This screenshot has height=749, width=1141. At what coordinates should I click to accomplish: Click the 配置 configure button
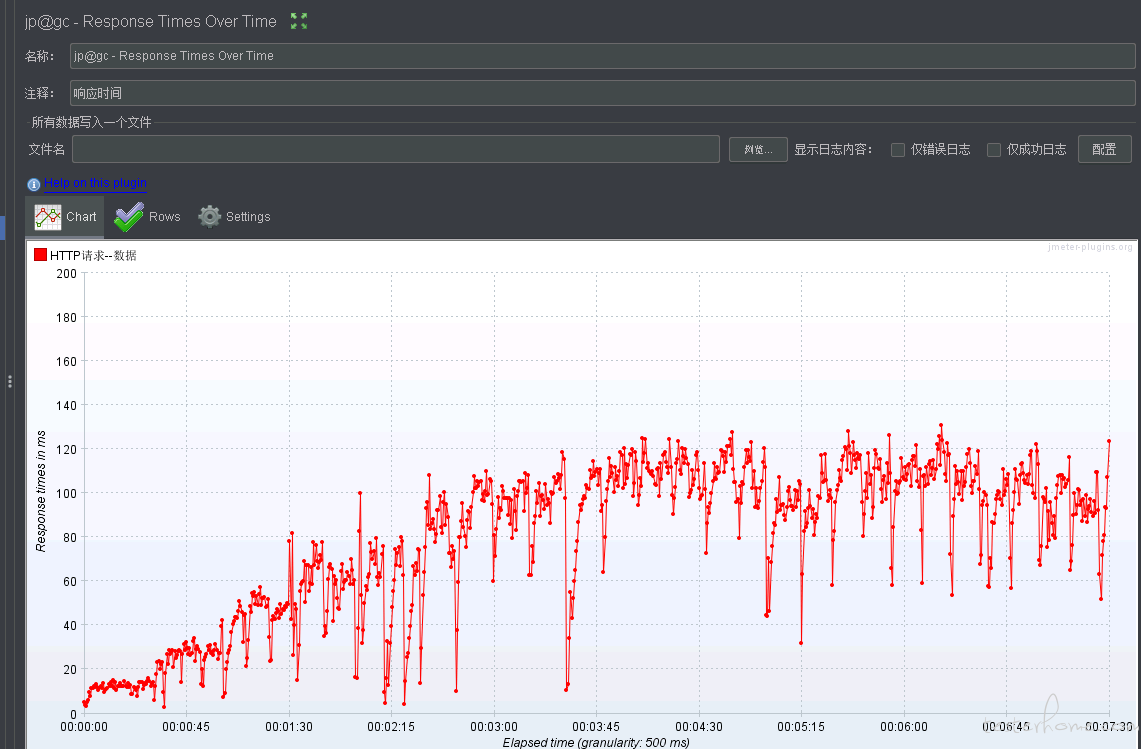(x=1105, y=149)
